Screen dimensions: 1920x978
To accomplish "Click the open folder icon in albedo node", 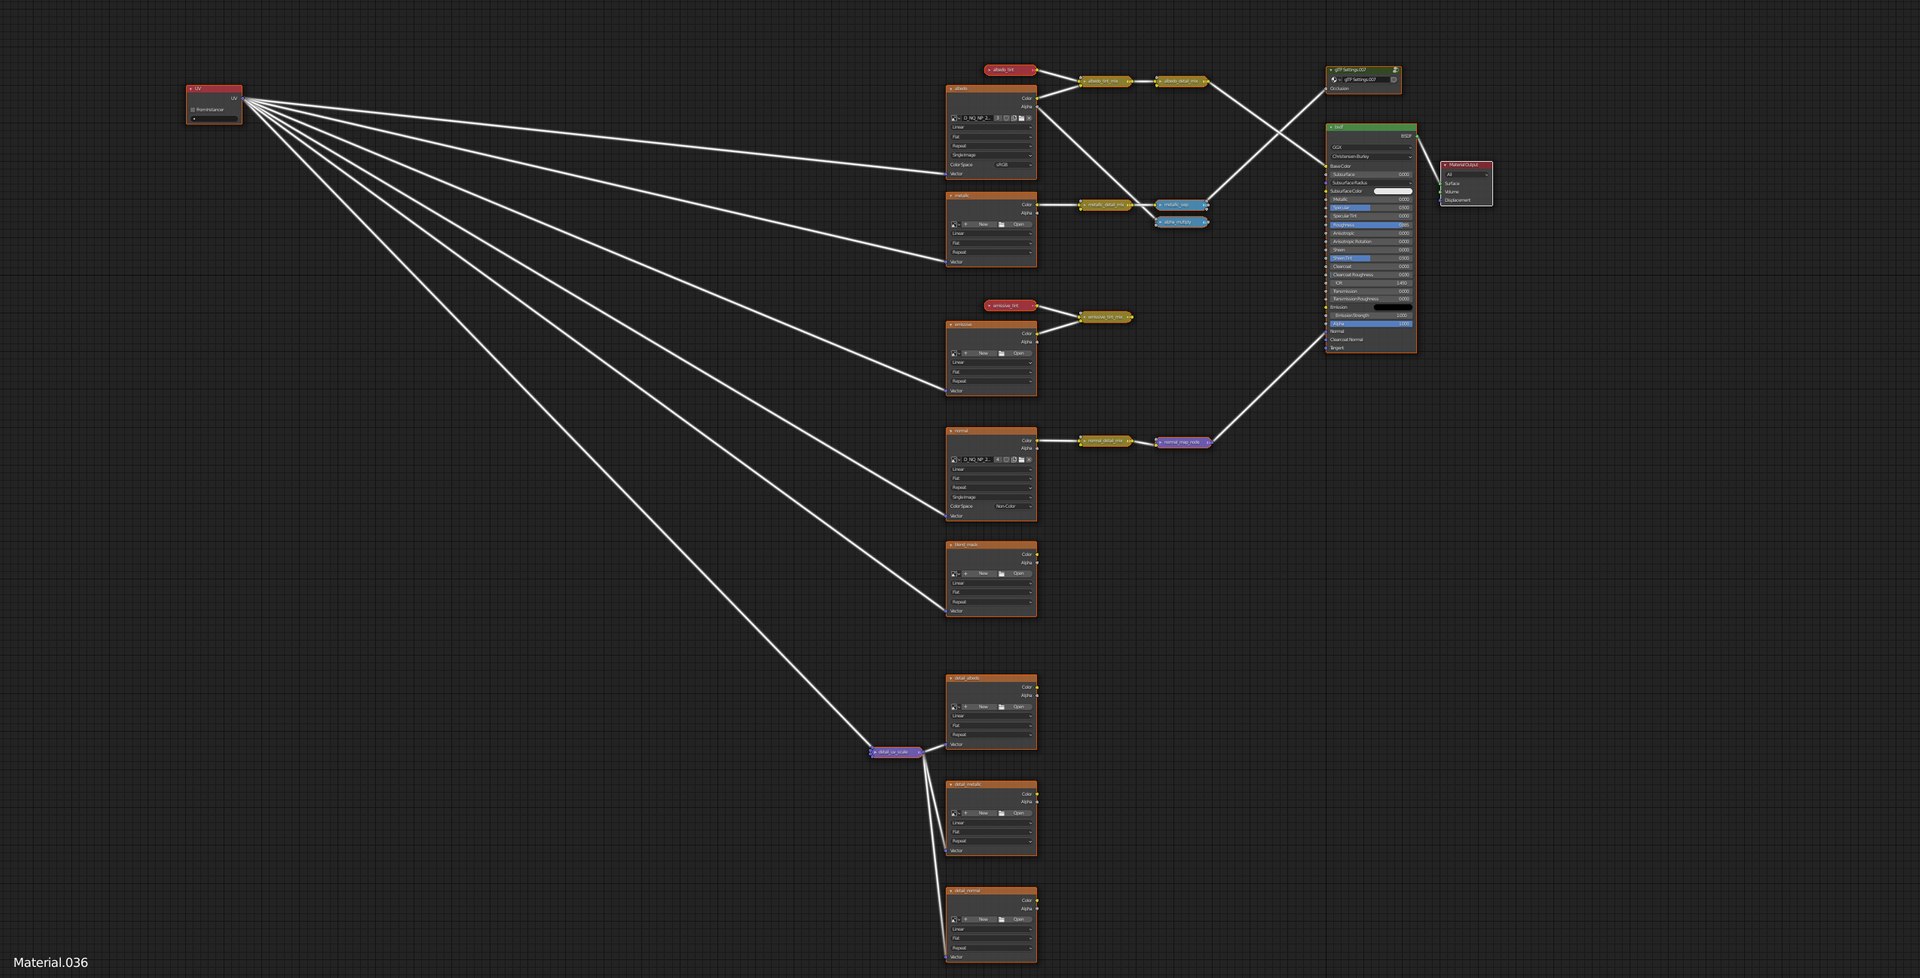I will pos(1021,118).
